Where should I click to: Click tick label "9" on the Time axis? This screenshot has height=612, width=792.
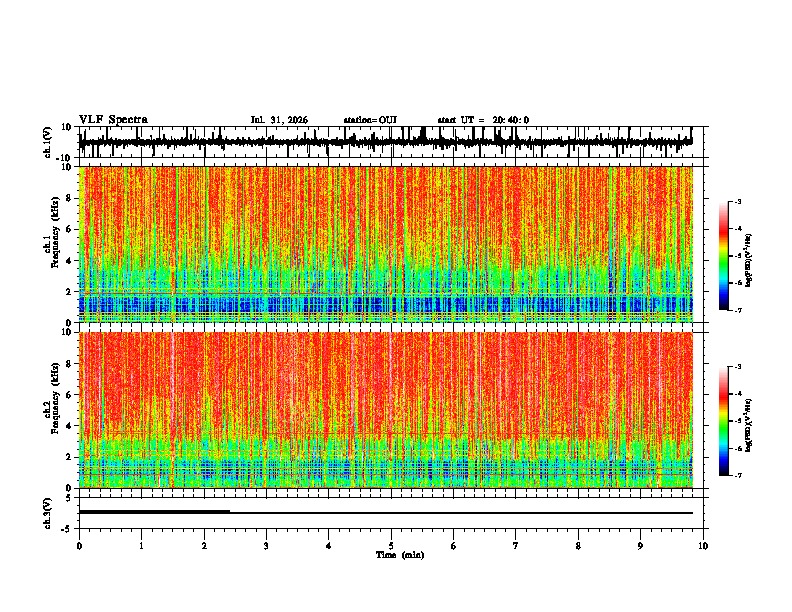pos(640,546)
